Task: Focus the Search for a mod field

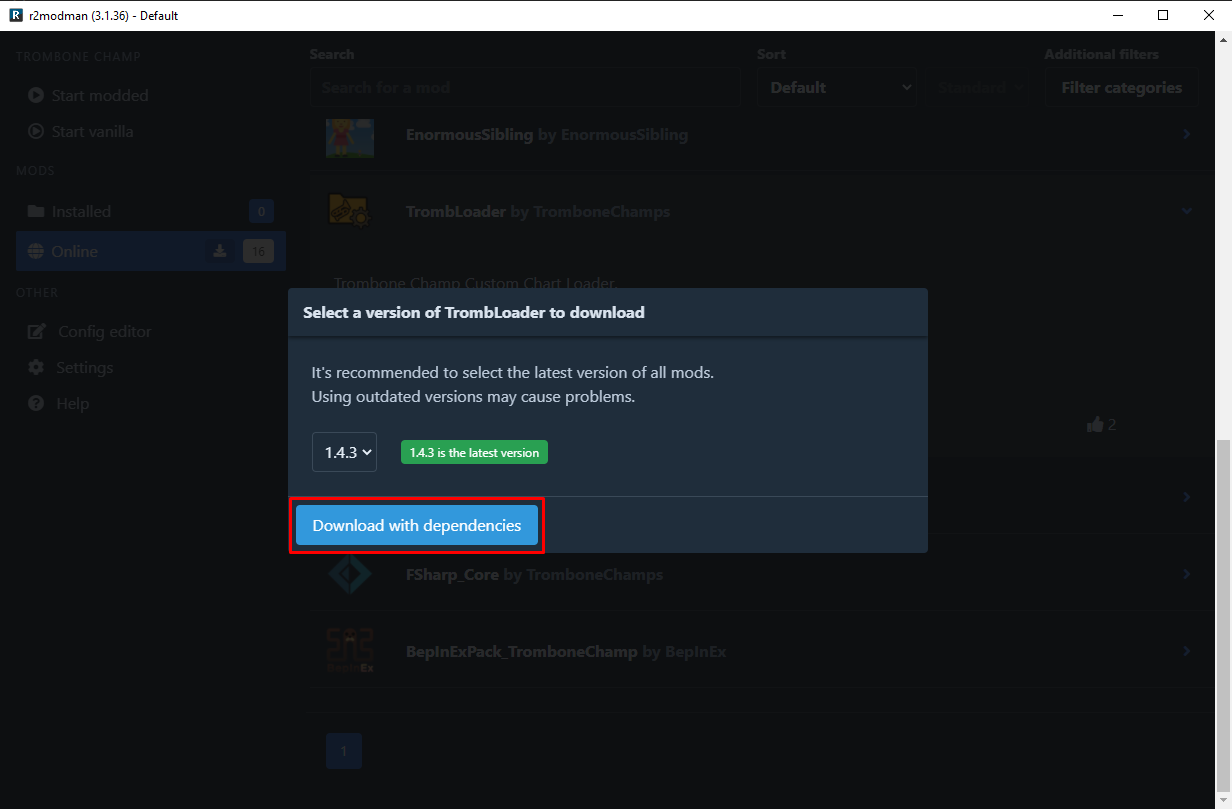Action: pyautogui.click(x=525, y=88)
